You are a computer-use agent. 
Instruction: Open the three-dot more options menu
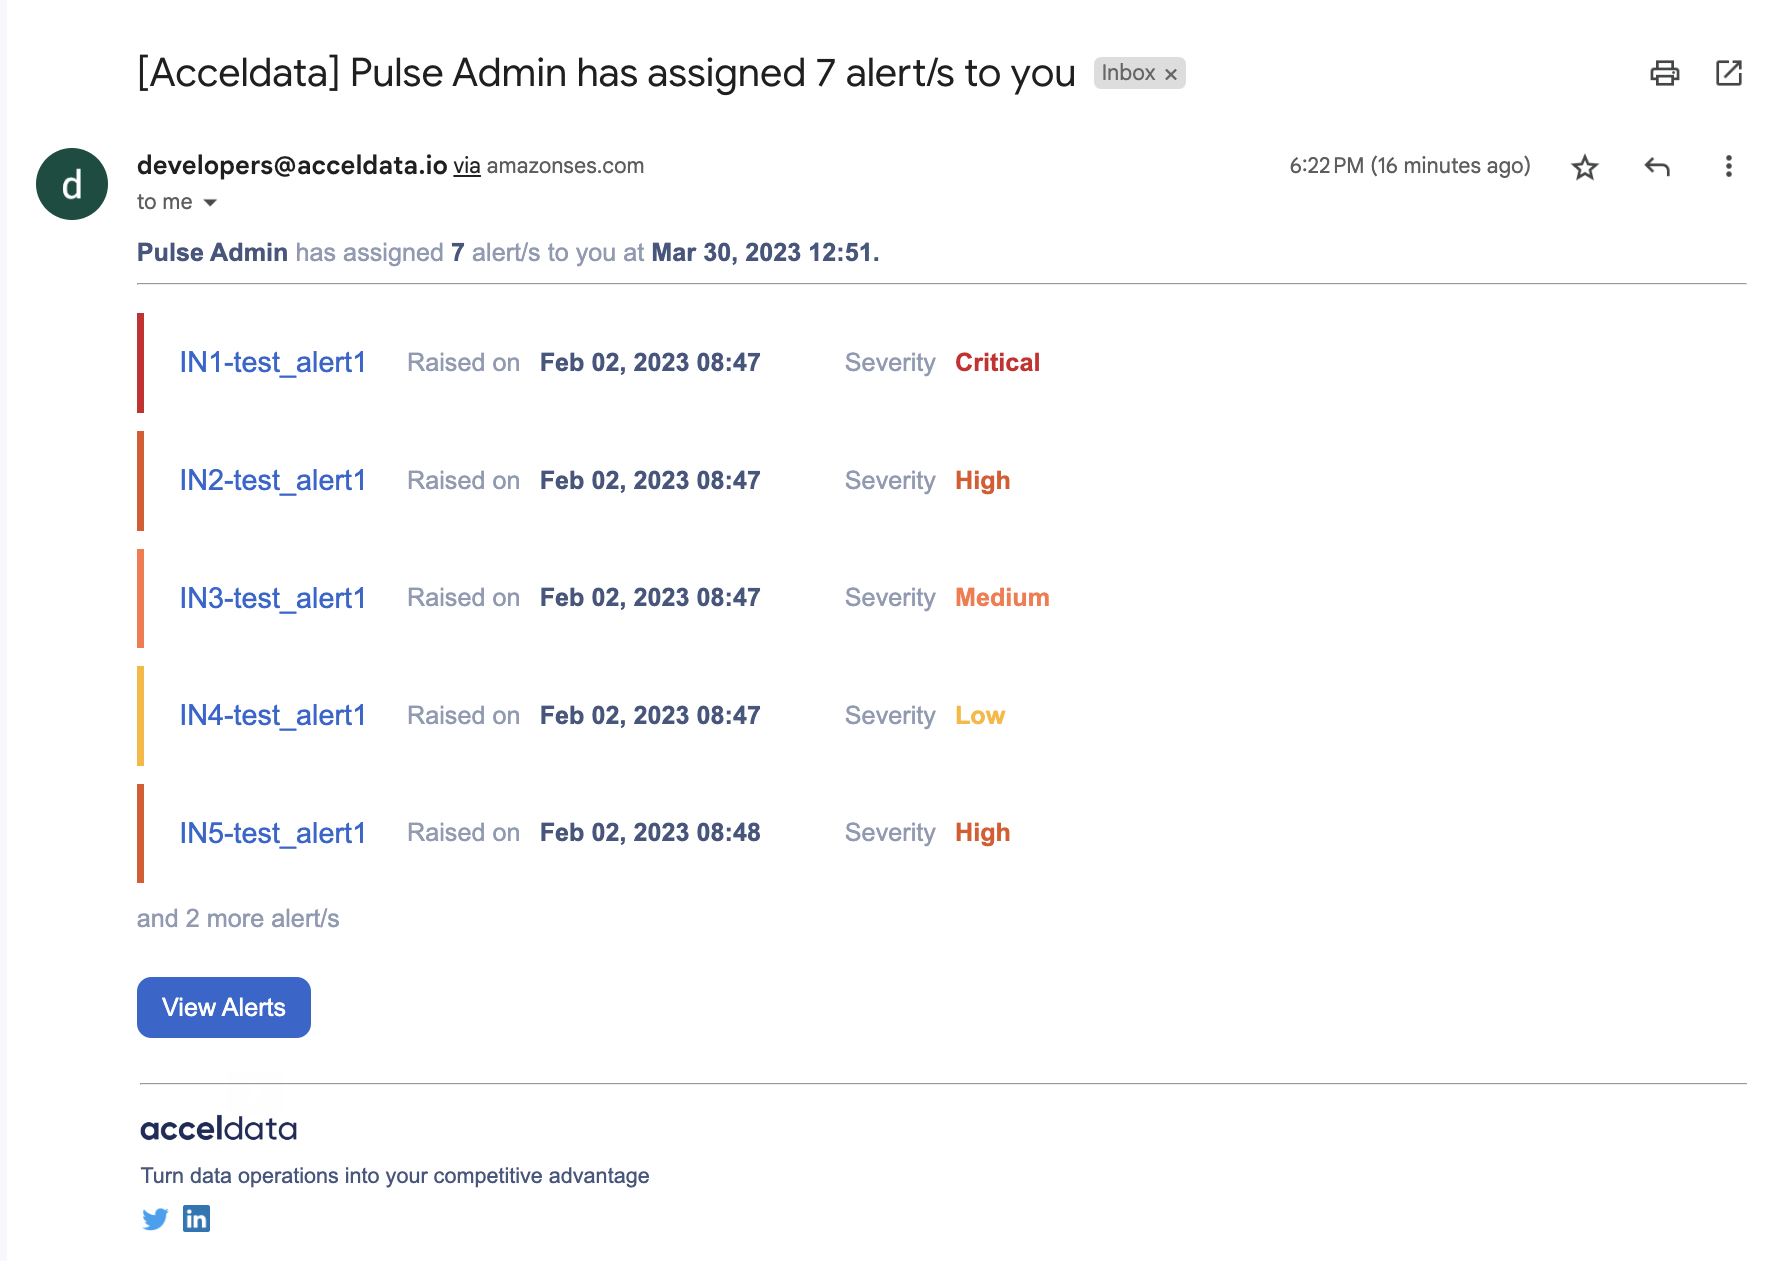click(x=1728, y=167)
